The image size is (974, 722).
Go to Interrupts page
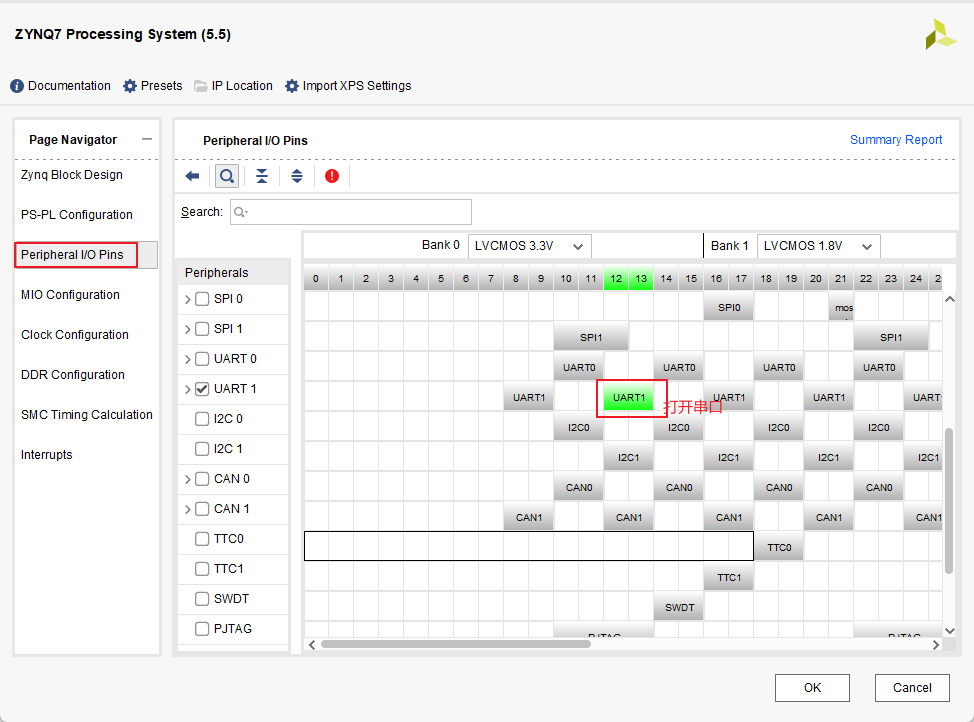[x=47, y=454]
